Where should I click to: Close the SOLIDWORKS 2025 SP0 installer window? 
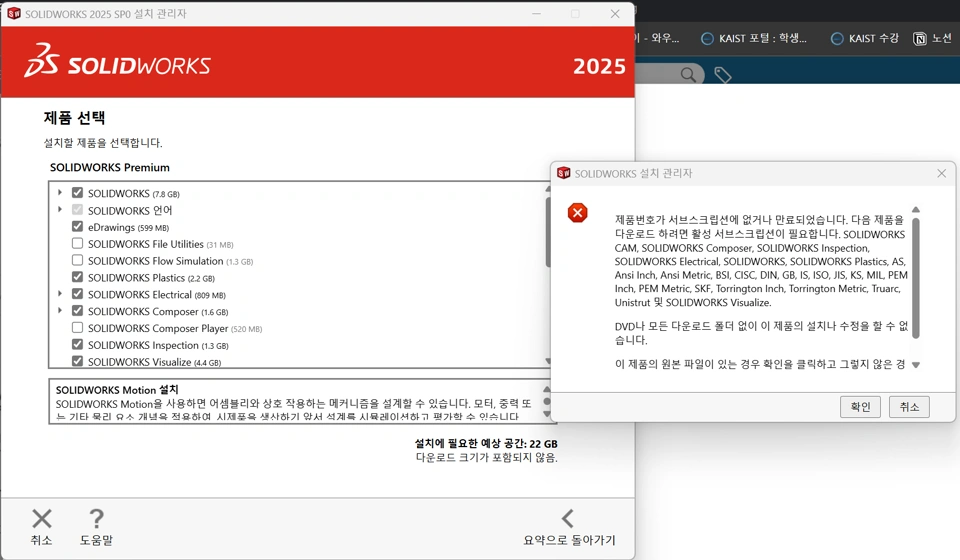pos(615,13)
